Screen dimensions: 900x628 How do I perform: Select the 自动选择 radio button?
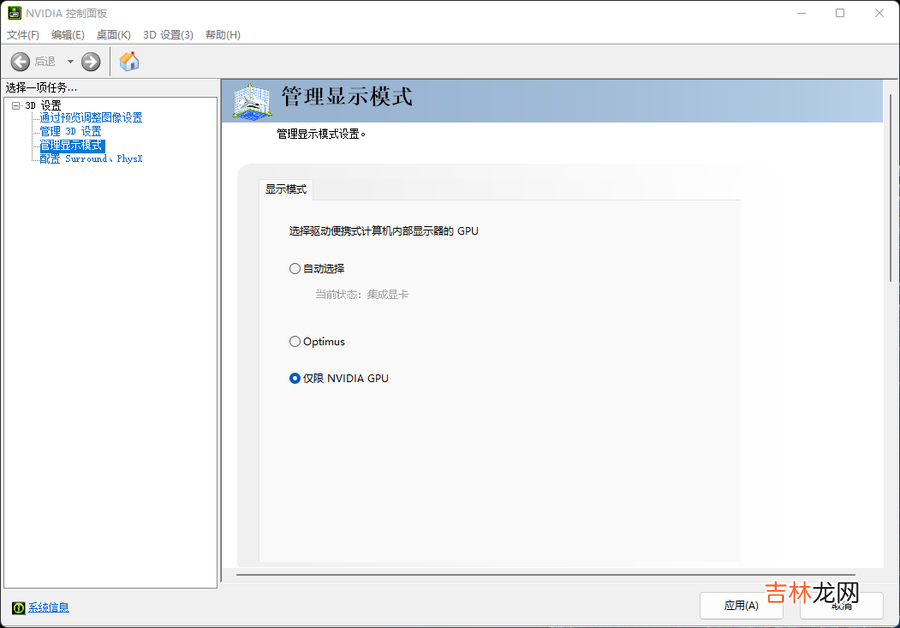(295, 268)
